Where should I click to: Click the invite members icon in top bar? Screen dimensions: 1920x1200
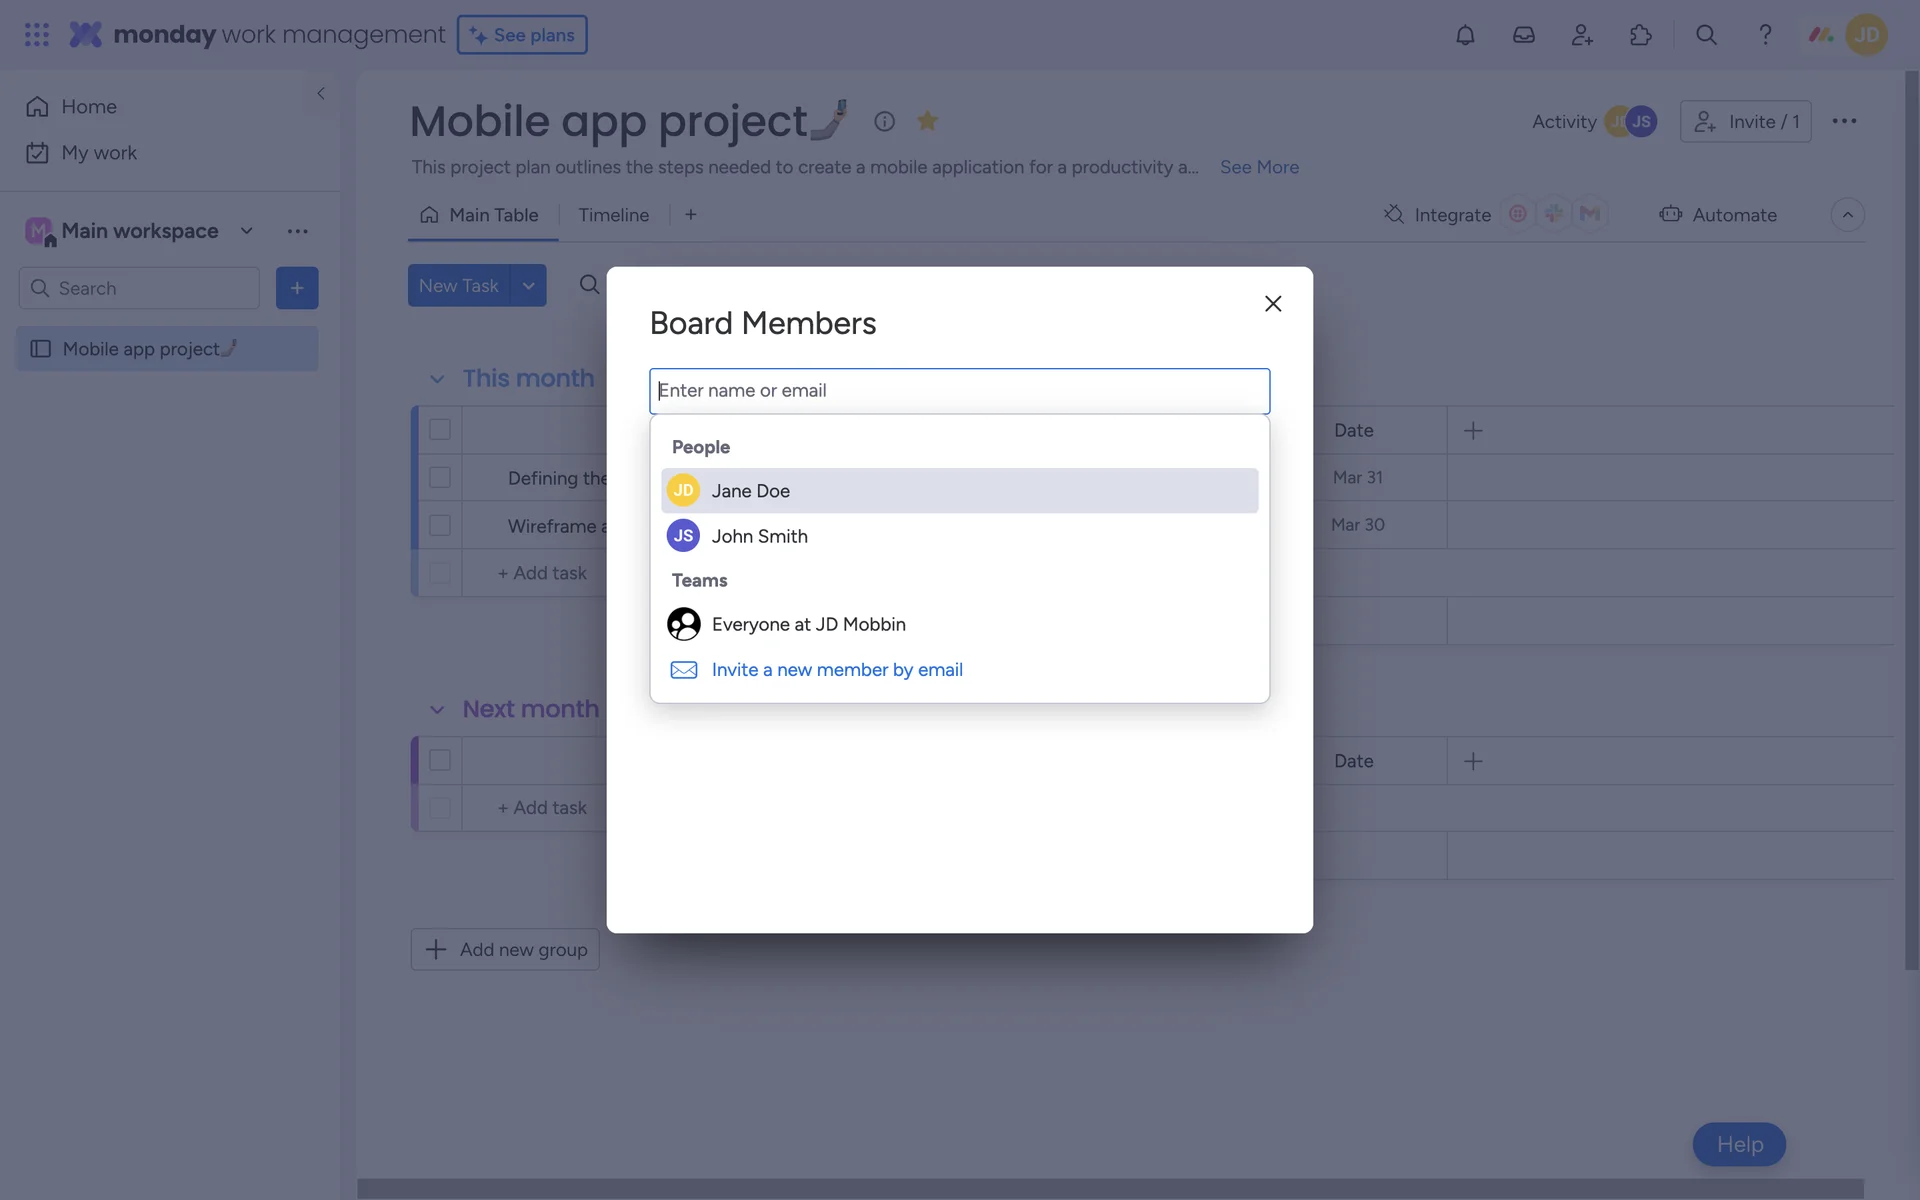coord(1582,35)
